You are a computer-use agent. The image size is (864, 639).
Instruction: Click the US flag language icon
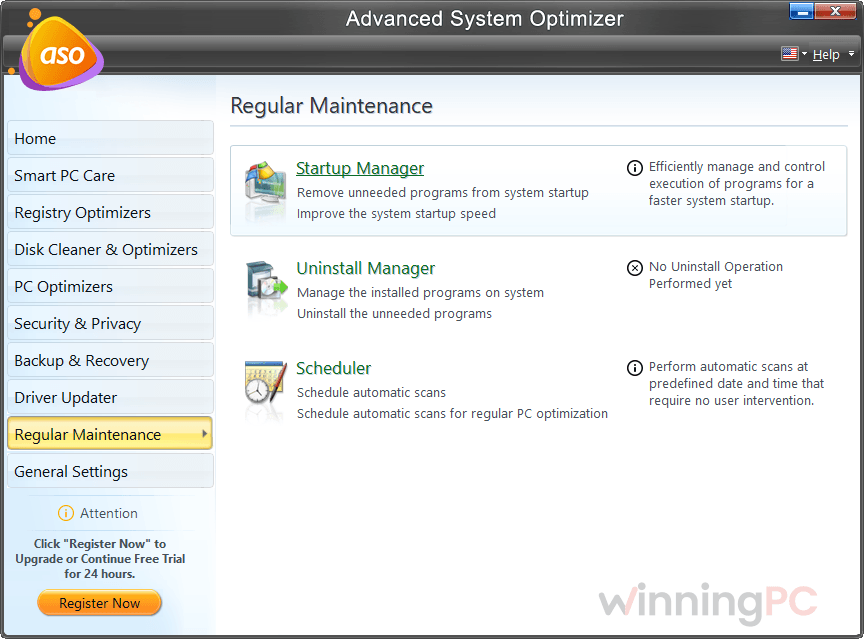(x=790, y=53)
